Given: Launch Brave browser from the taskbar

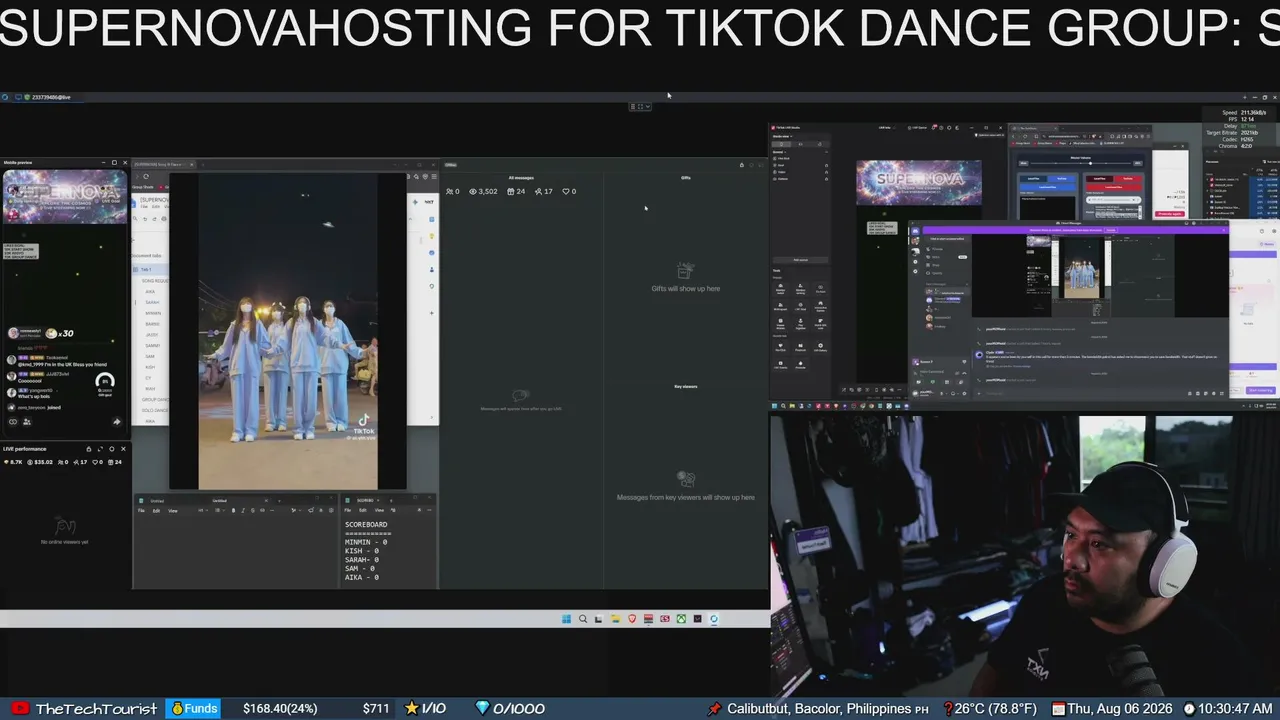Looking at the screenshot, I should click(x=631, y=619).
